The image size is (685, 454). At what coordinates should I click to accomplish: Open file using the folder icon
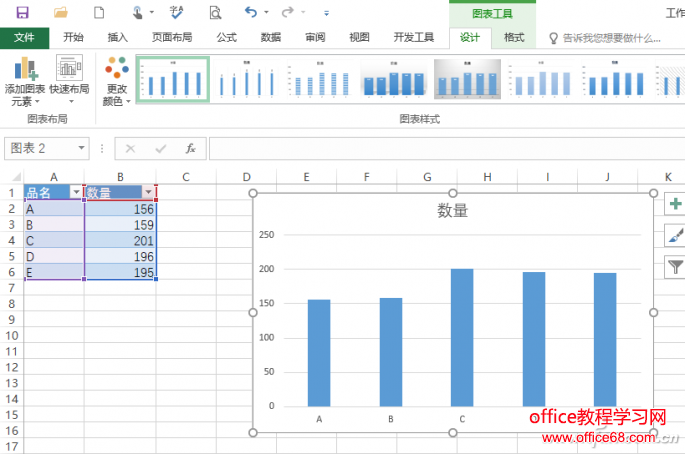coord(61,12)
